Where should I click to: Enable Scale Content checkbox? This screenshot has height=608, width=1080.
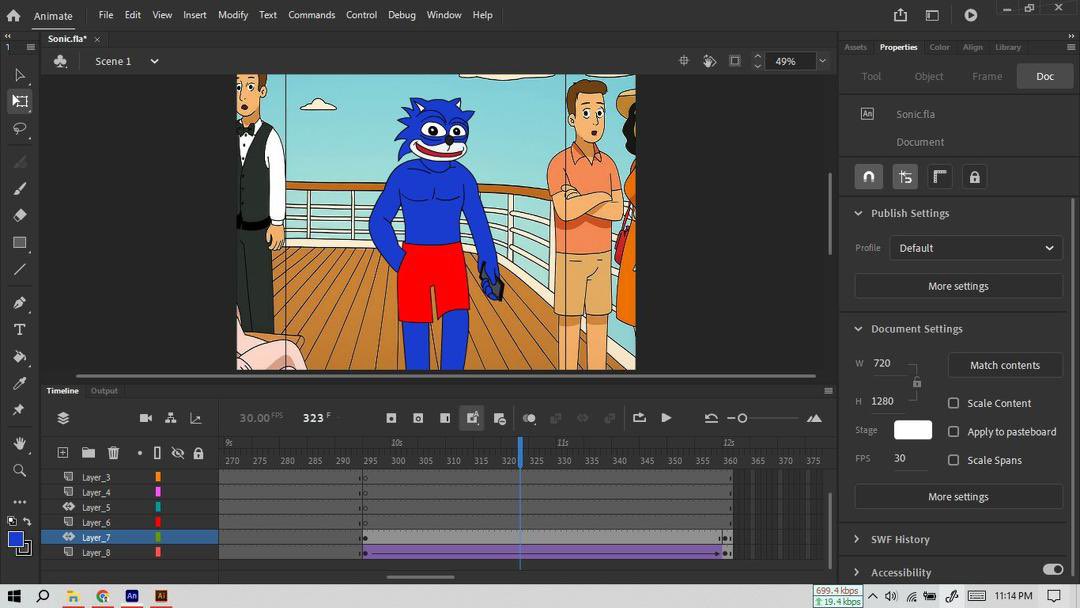[953, 403]
